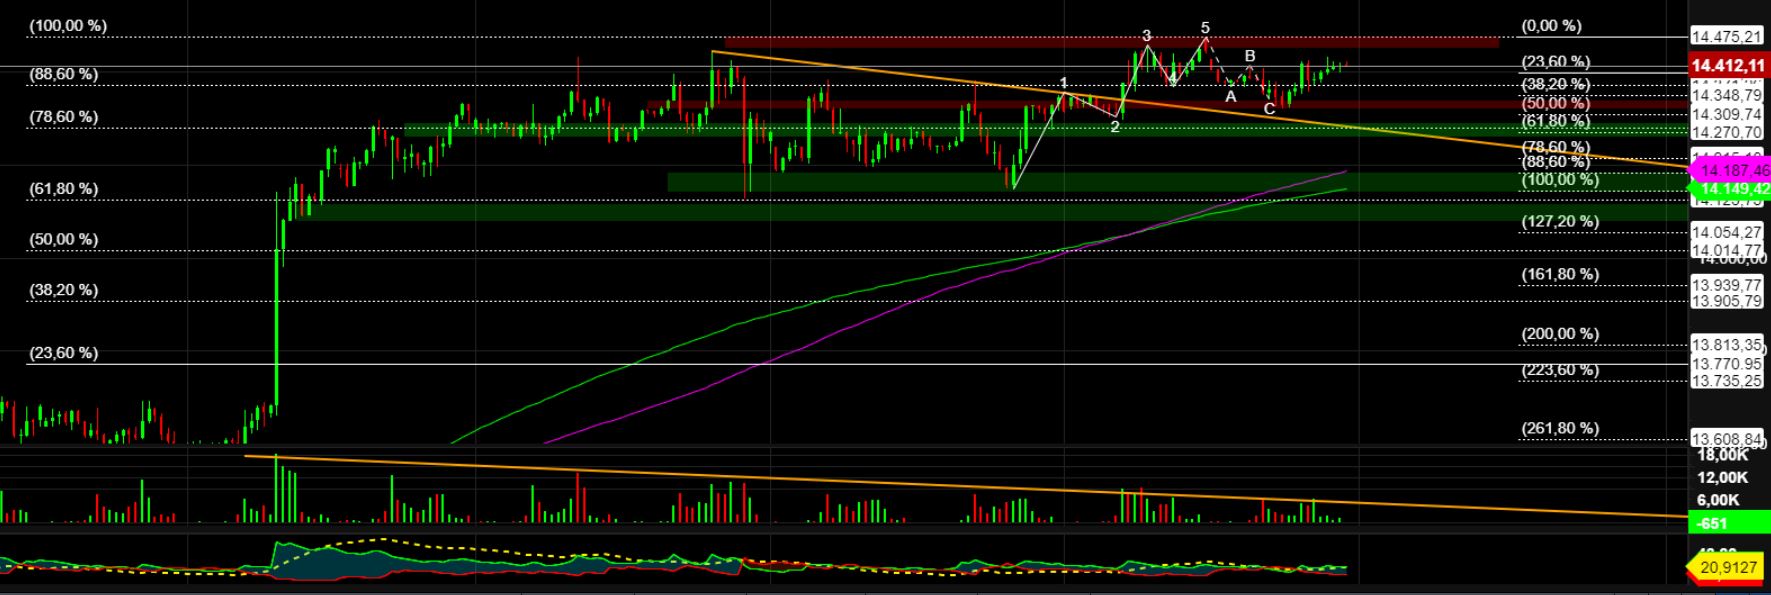1771x595 pixels.
Task: Click the price axis label 14.348,79
Action: click(1727, 96)
